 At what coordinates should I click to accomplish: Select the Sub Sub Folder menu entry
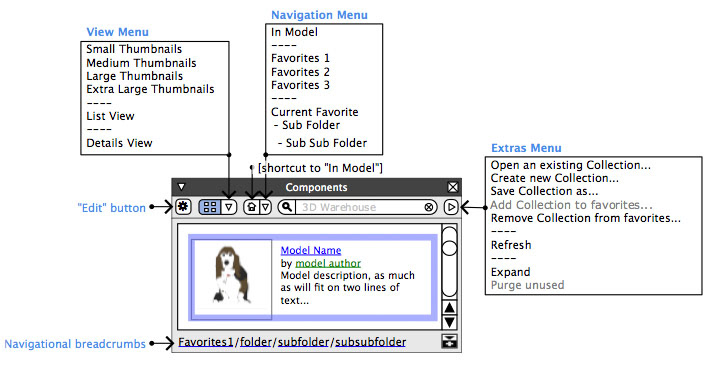point(323,143)
